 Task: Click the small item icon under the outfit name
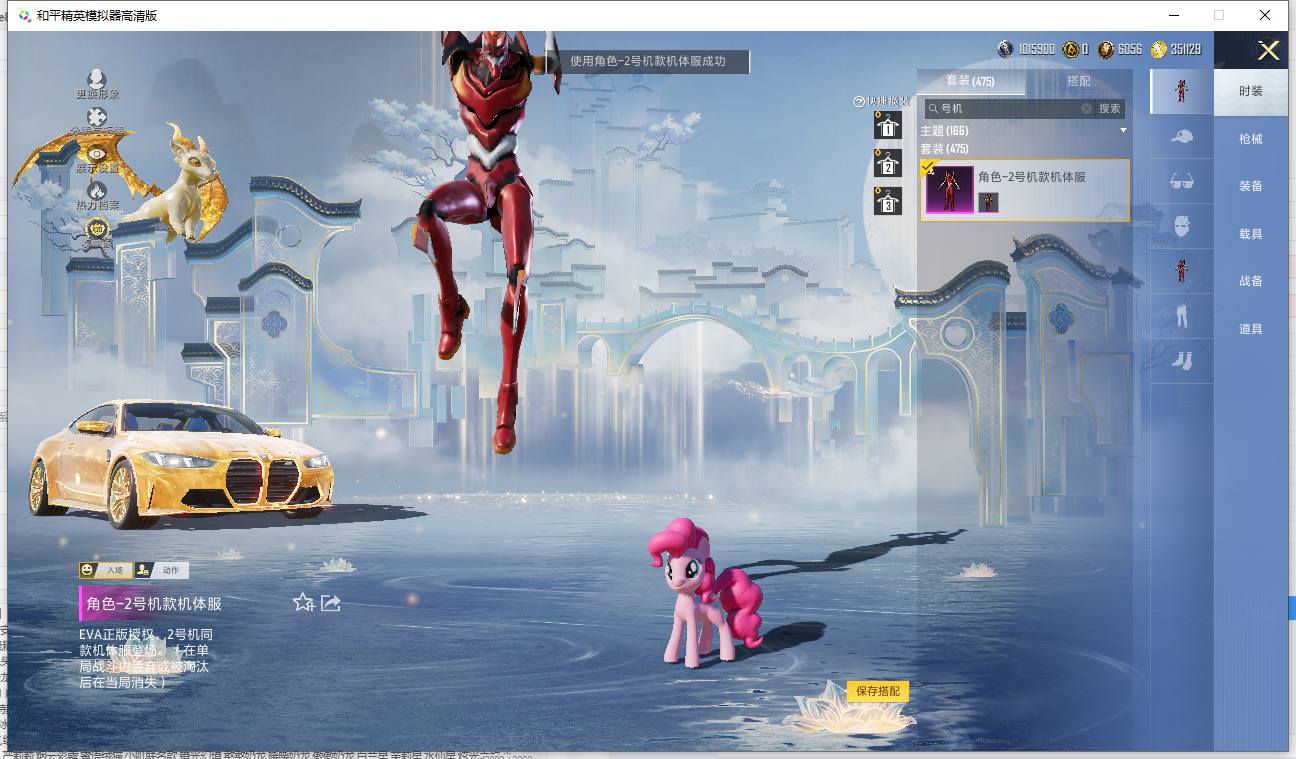click(x=988, y=202)
